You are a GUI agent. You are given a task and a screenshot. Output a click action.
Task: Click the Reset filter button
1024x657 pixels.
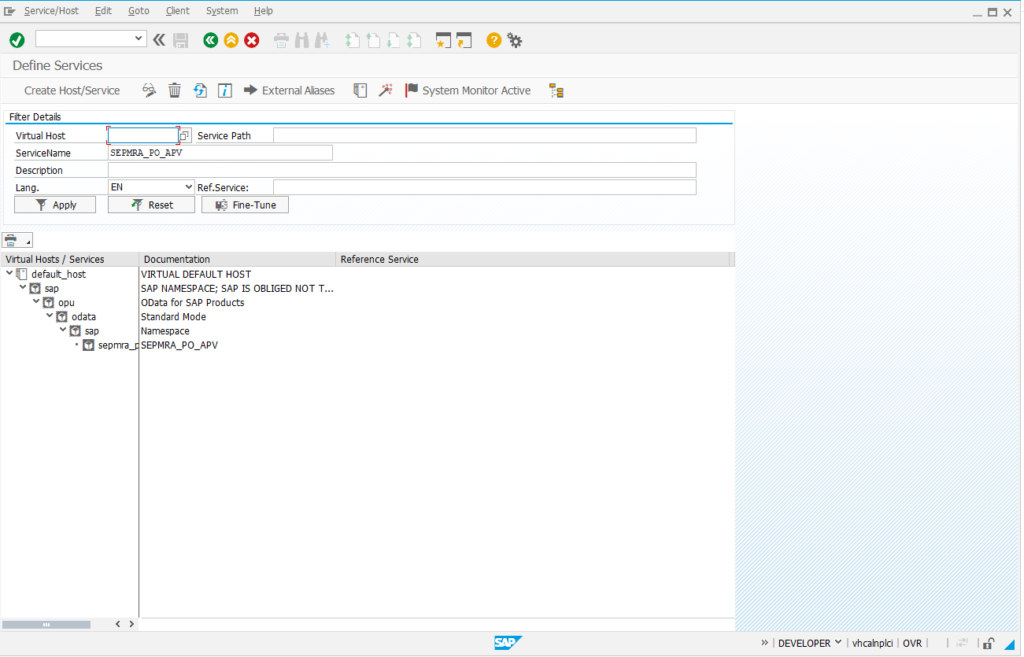tap(151, 204)
